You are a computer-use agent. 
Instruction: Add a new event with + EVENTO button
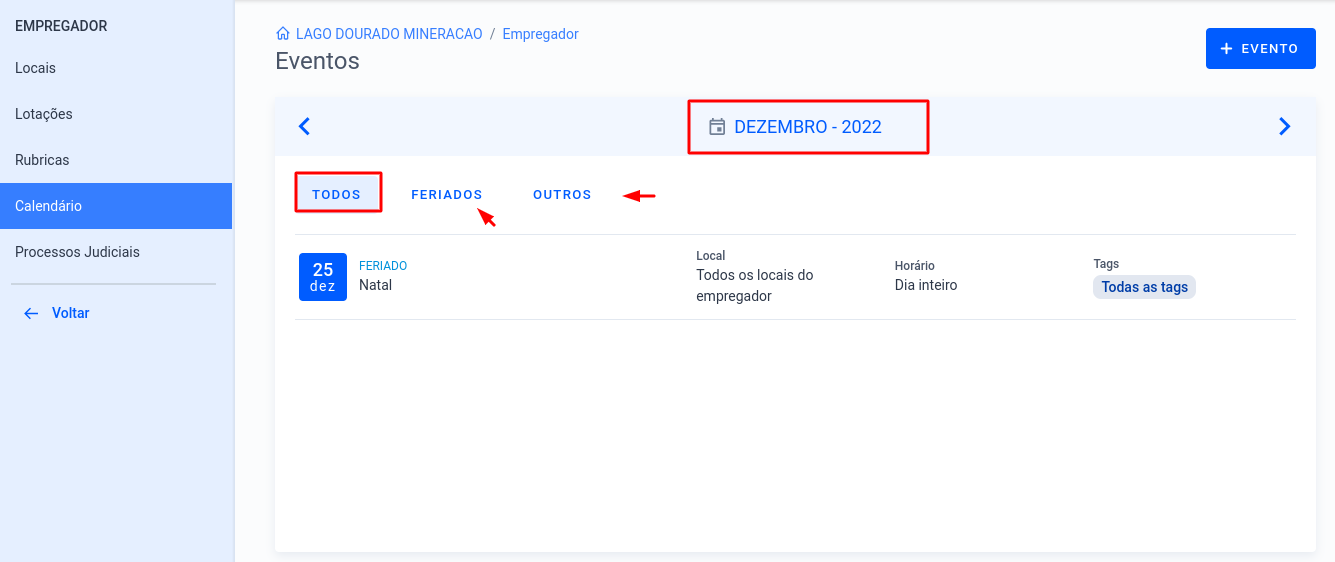pos(1260,48)
